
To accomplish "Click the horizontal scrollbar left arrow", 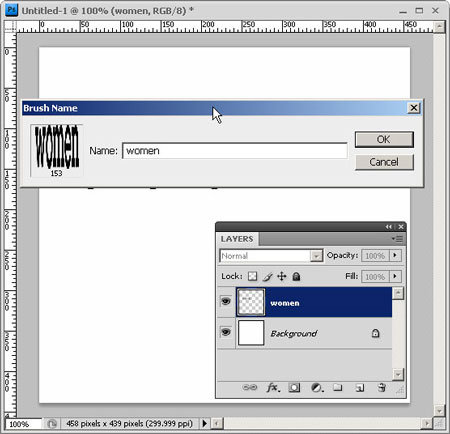I will [216, 424].
